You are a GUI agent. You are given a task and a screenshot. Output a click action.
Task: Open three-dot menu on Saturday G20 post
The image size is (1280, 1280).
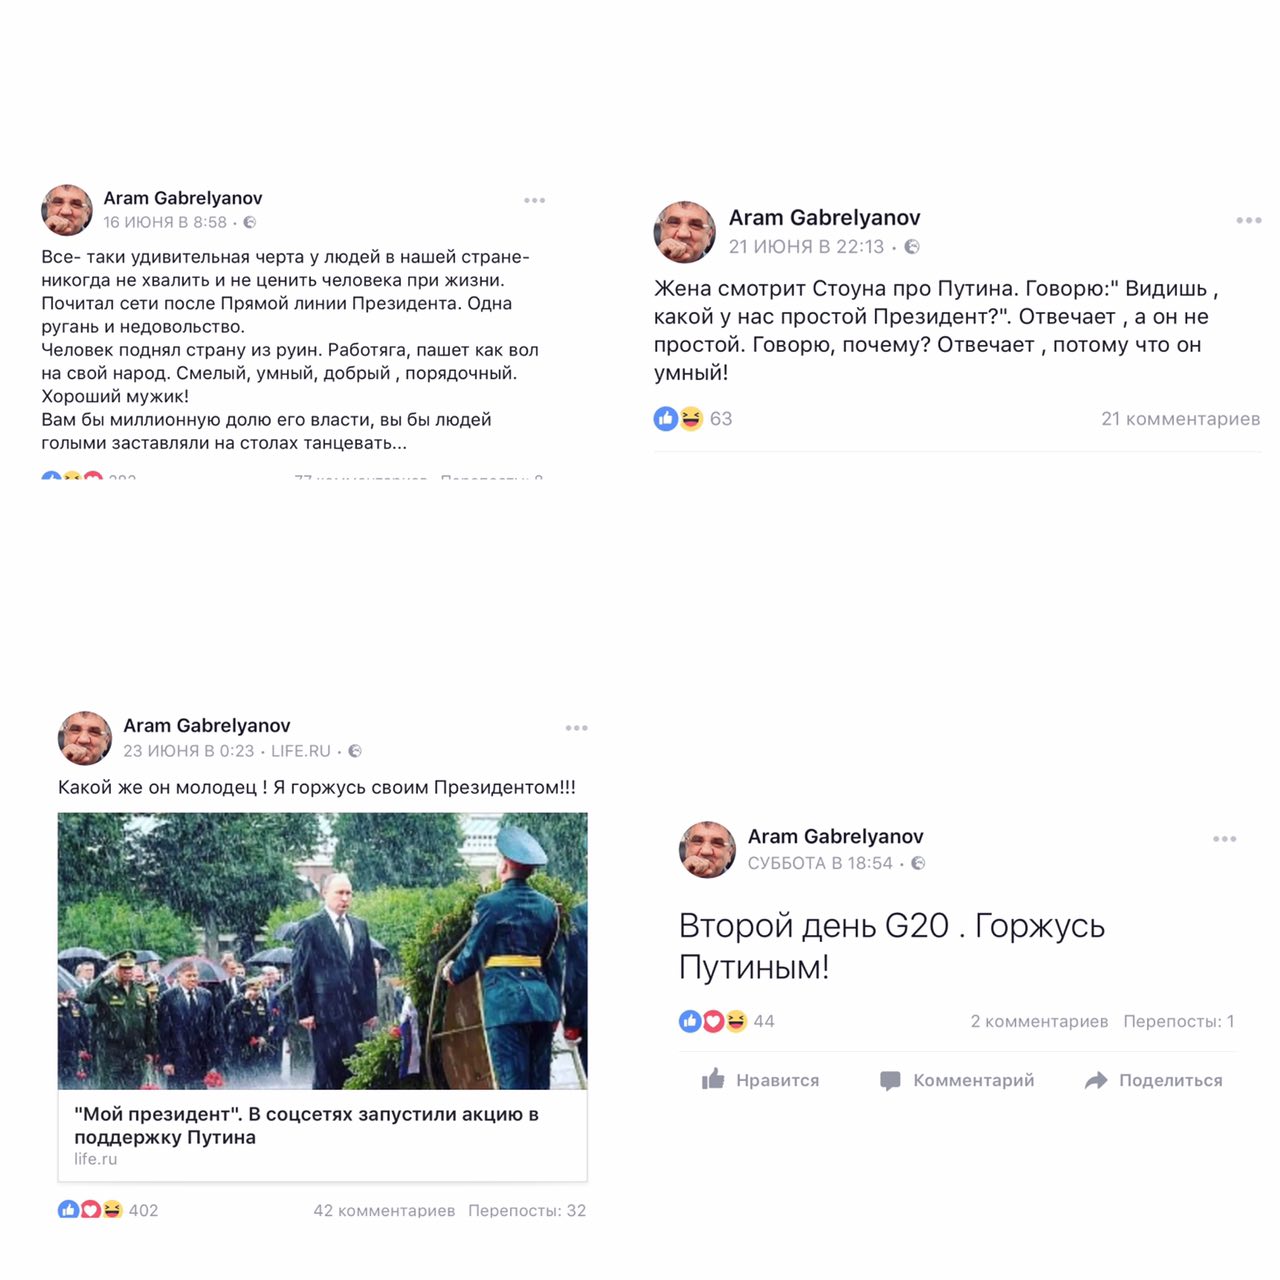[1224, 839]
